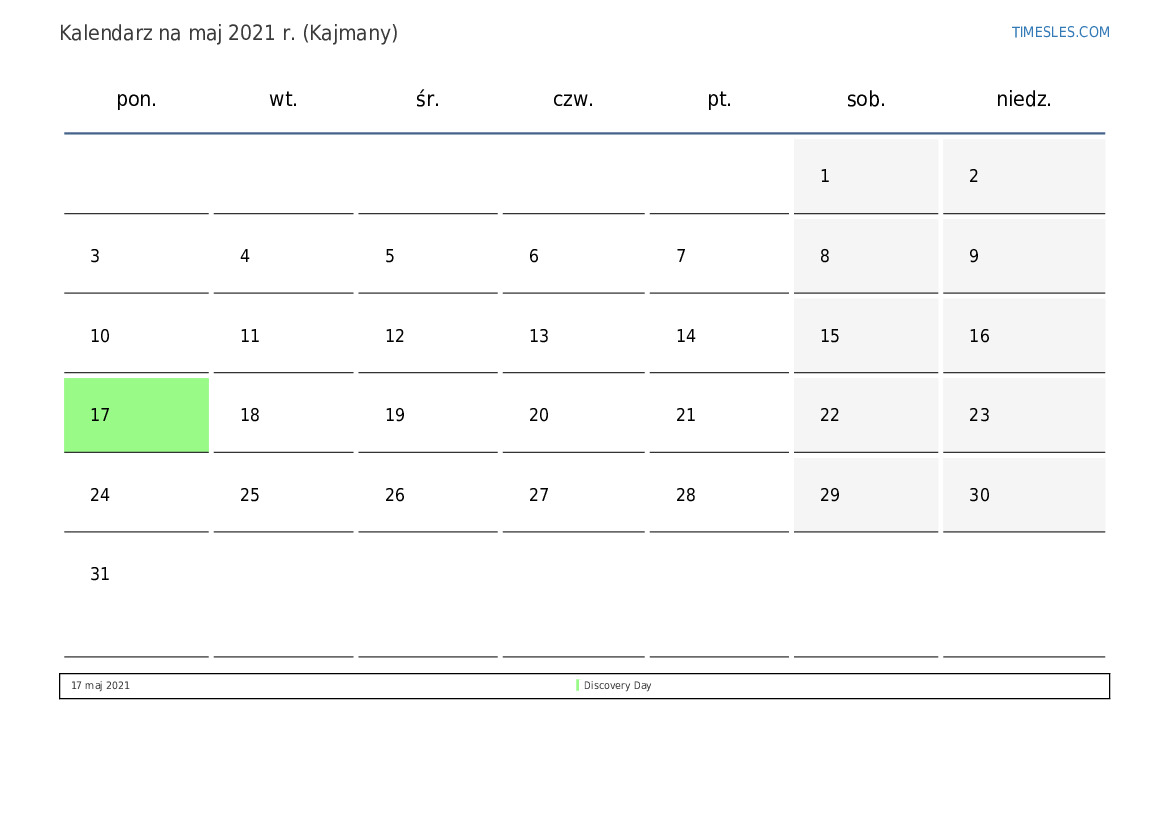The height and width of the screenshot is (827, 1169).
Task: Click day 26 in the calendar
Action: (x=428, y=494)
